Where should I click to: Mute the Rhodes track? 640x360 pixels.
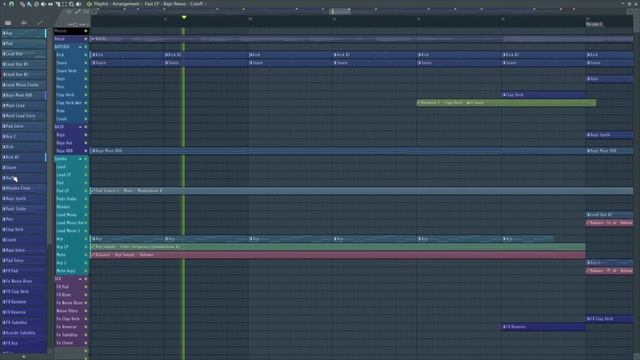(86, 207)
